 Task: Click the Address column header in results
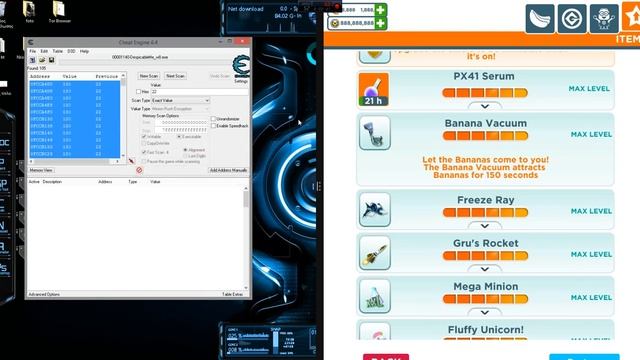pyautogui.click(x=40, y=76)
